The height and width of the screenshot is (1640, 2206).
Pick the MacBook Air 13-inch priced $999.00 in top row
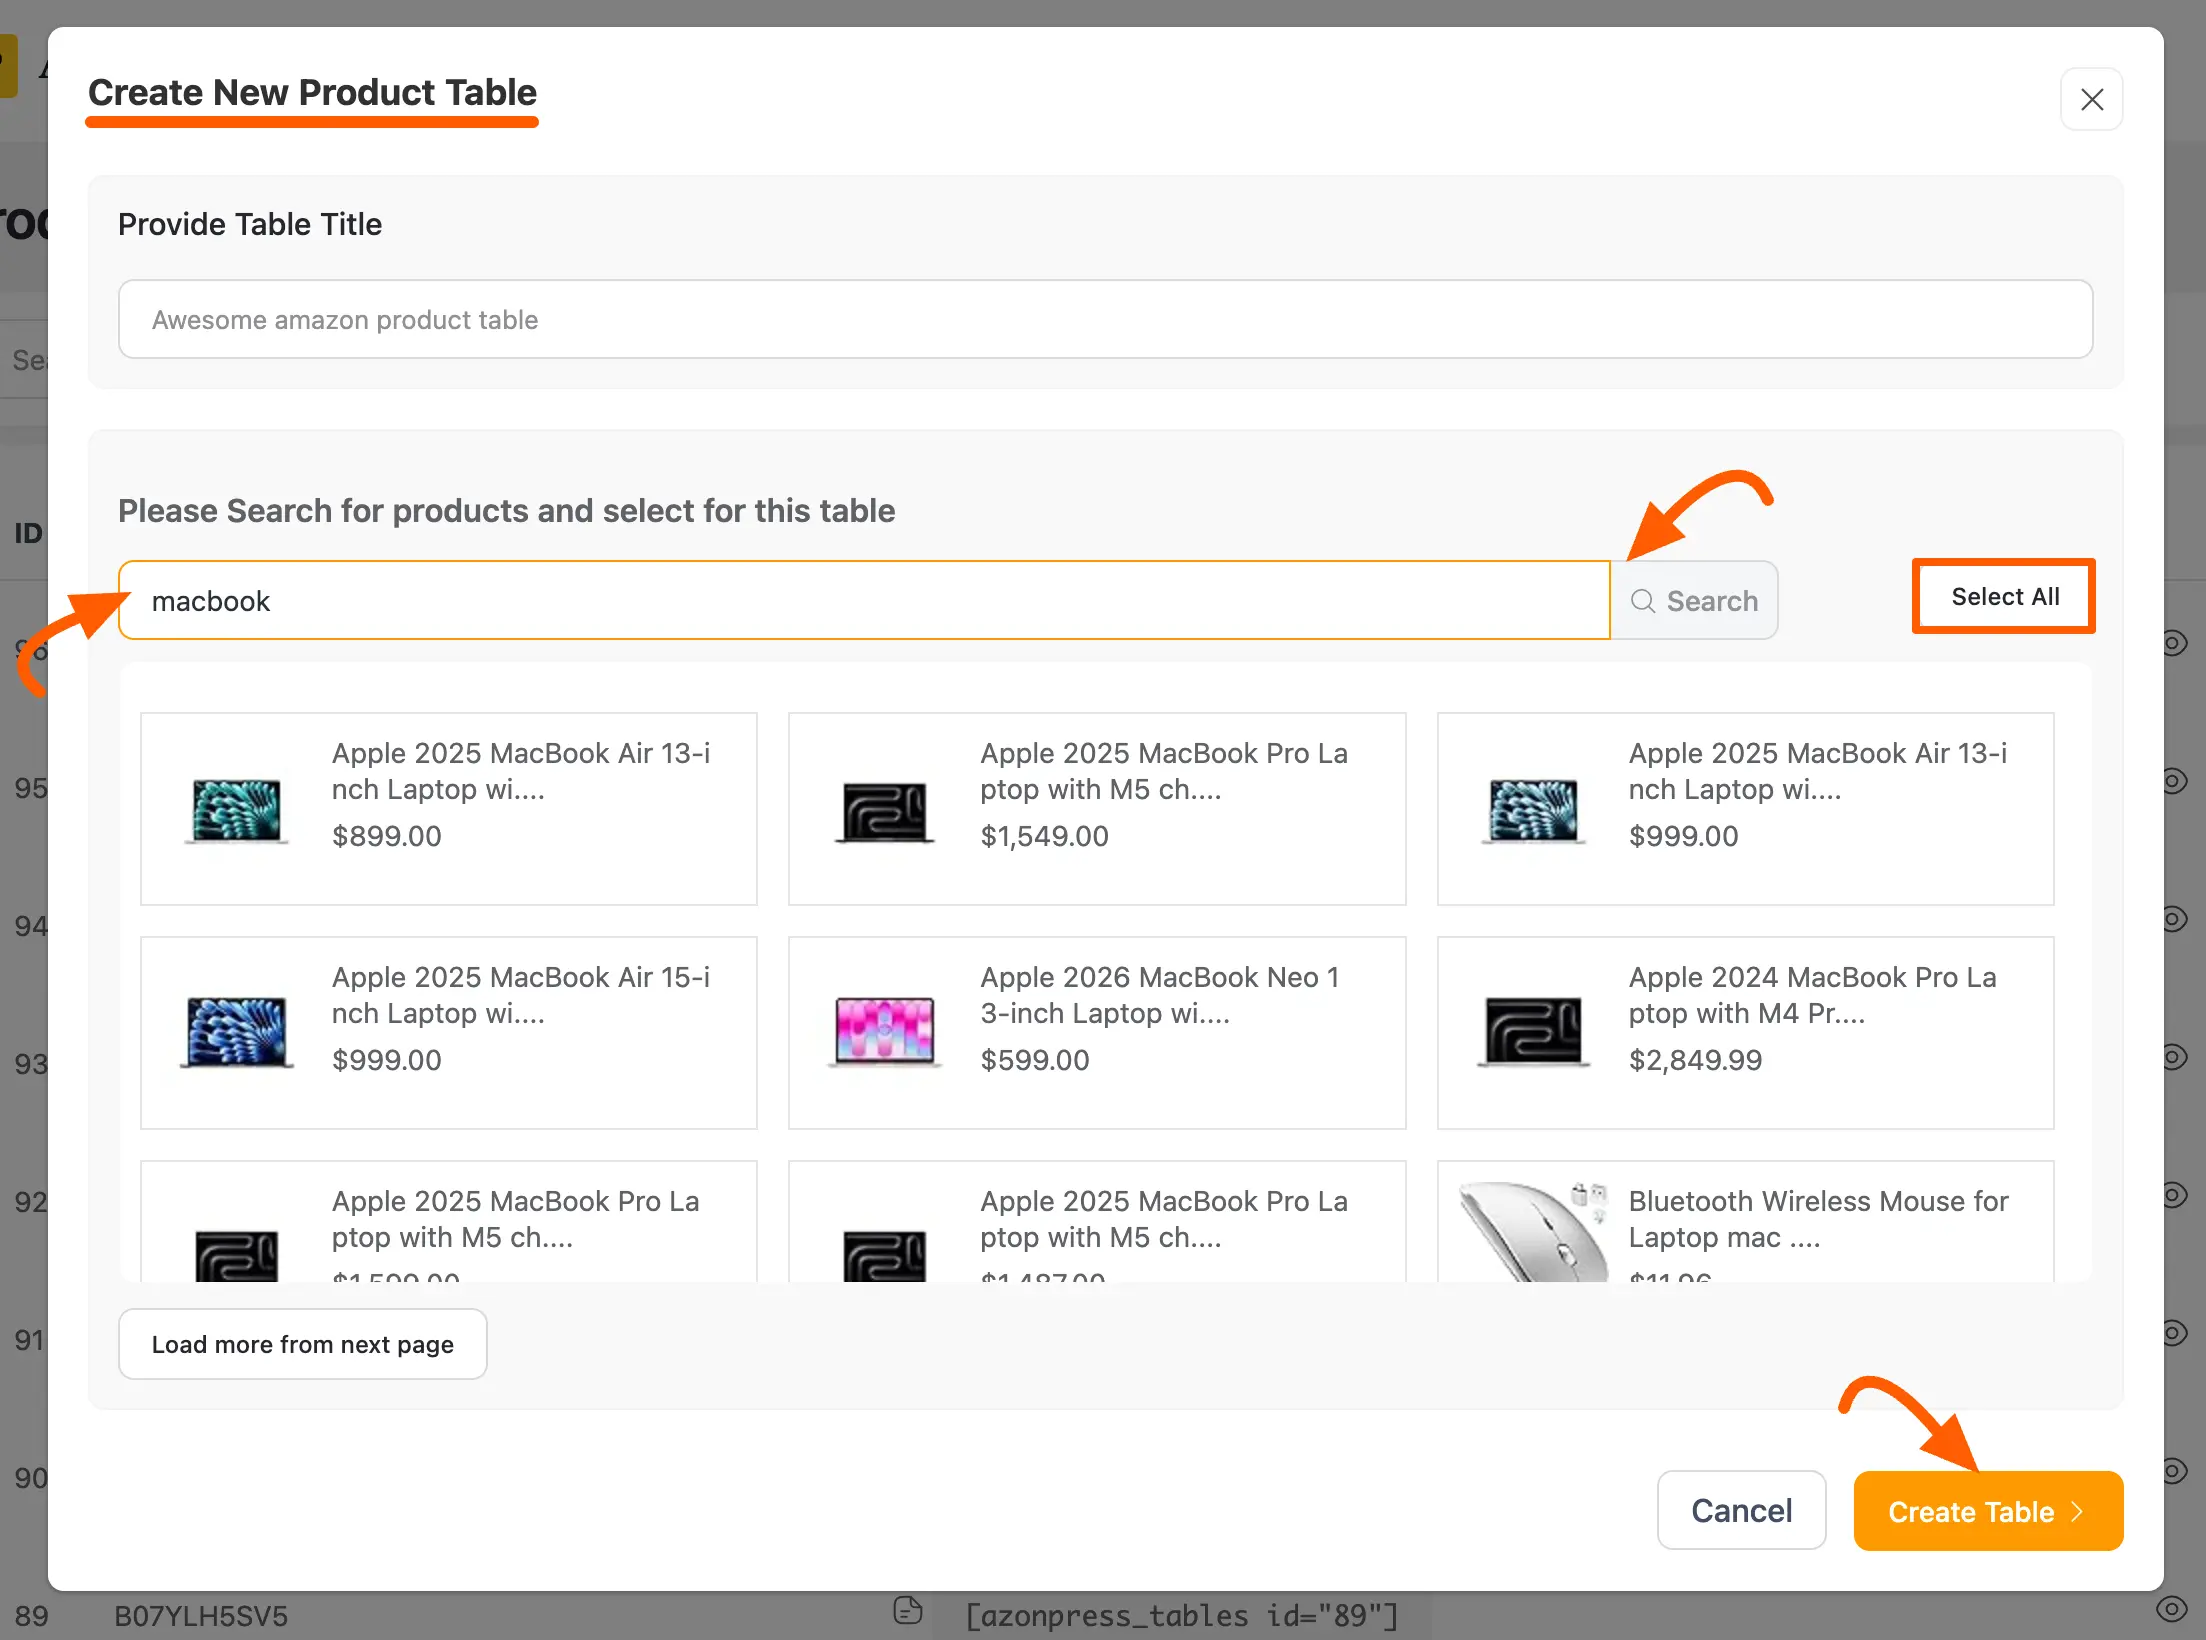pos(1745,808)
